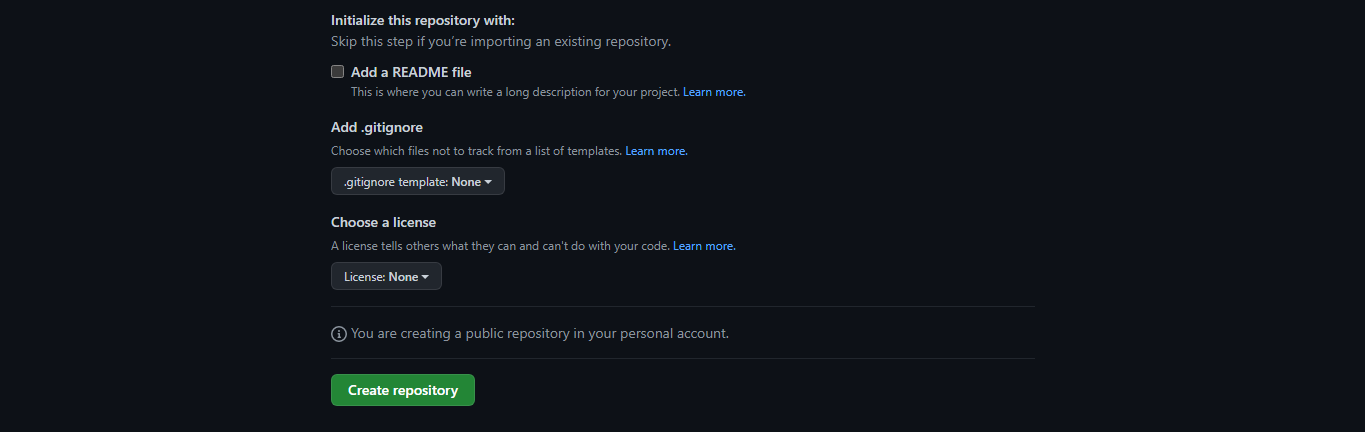The width and height of the screenshot is (1365, 432).
Task: Click 'A license tells others' description text
Action: pyautogui.click(x=500, y=246)
